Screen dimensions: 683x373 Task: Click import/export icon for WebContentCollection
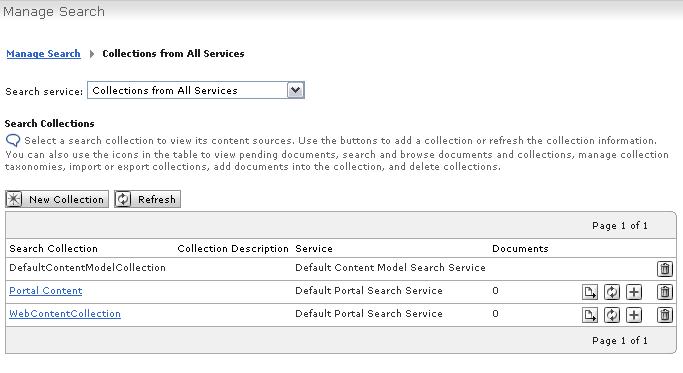point(590,315)
